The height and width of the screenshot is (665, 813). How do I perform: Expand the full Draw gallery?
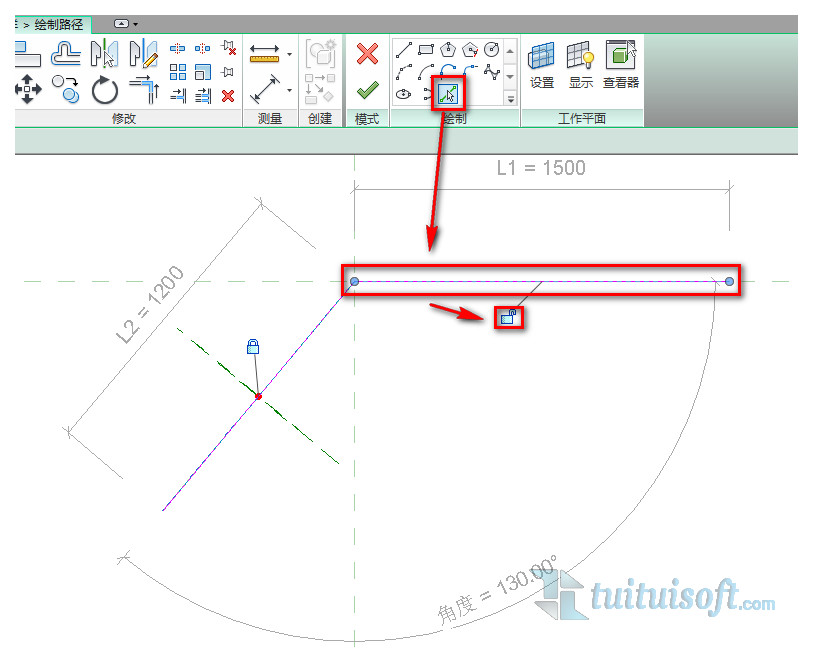click(x=511, y=97)
